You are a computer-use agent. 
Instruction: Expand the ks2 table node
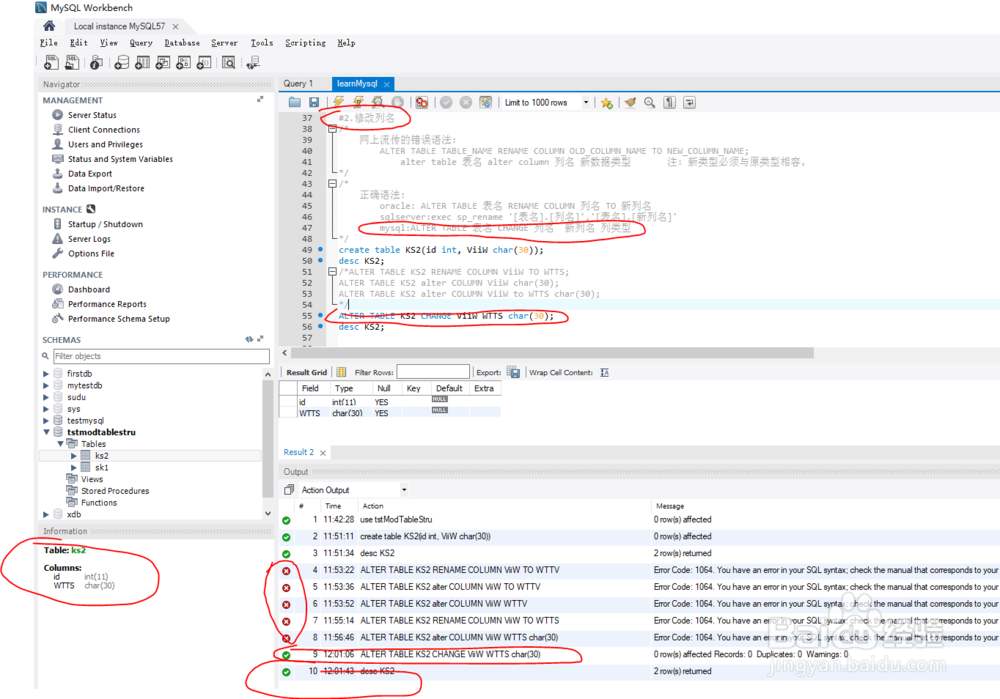click(x=74, y=455)
